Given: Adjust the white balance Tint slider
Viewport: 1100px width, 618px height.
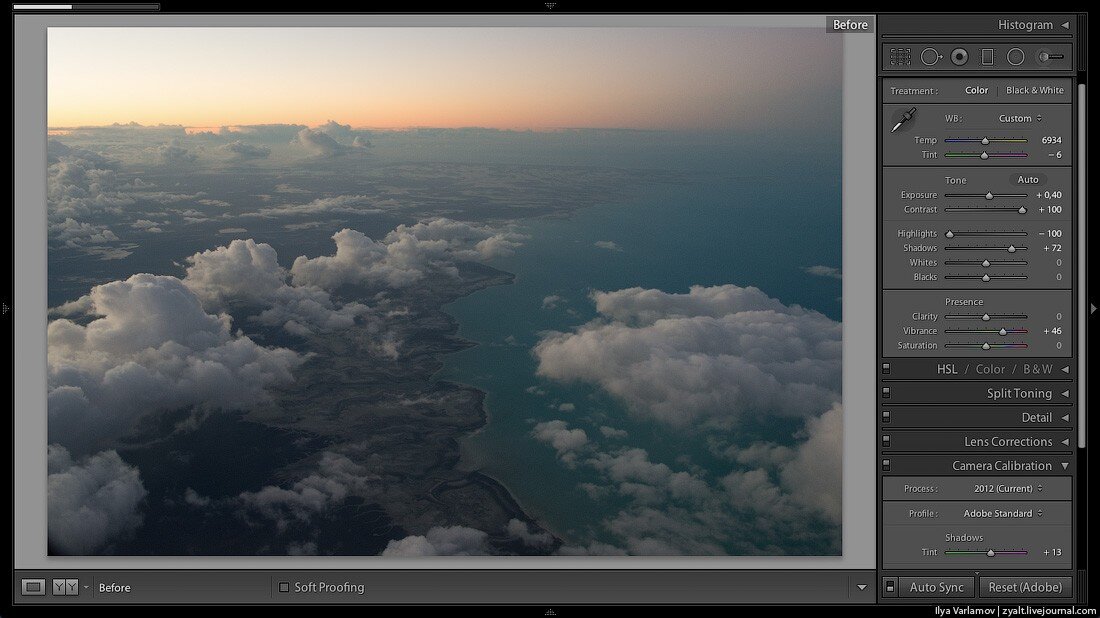Looking at the screenshot, I should coord(986,155).
